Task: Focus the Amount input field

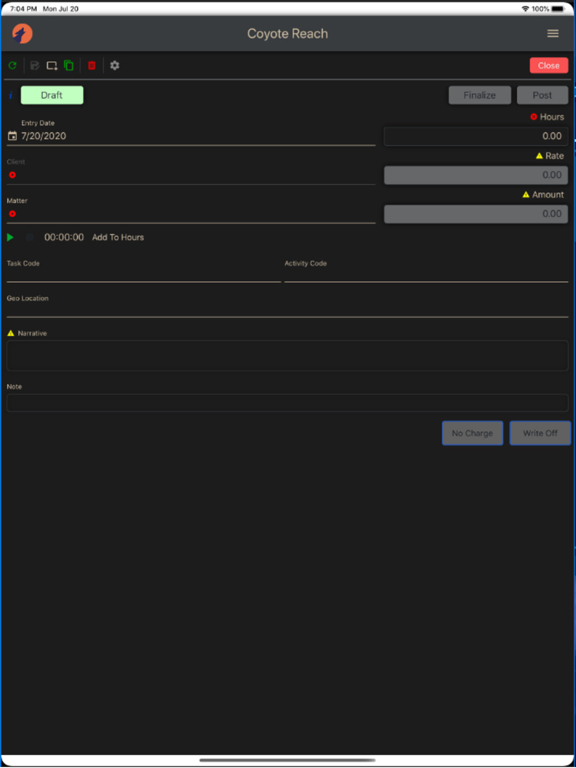Action: [x=476, y=214]
